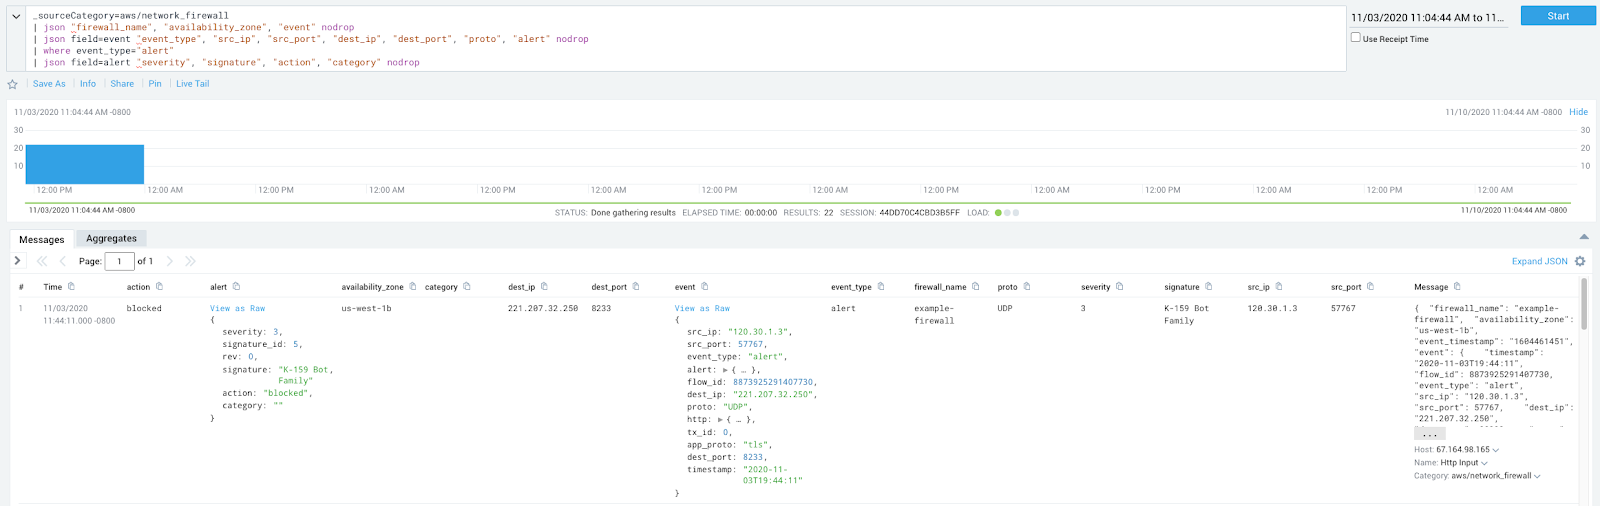Copy the Message column
Viewport: 1600px width, 506px height.
tap(1457, 287)
